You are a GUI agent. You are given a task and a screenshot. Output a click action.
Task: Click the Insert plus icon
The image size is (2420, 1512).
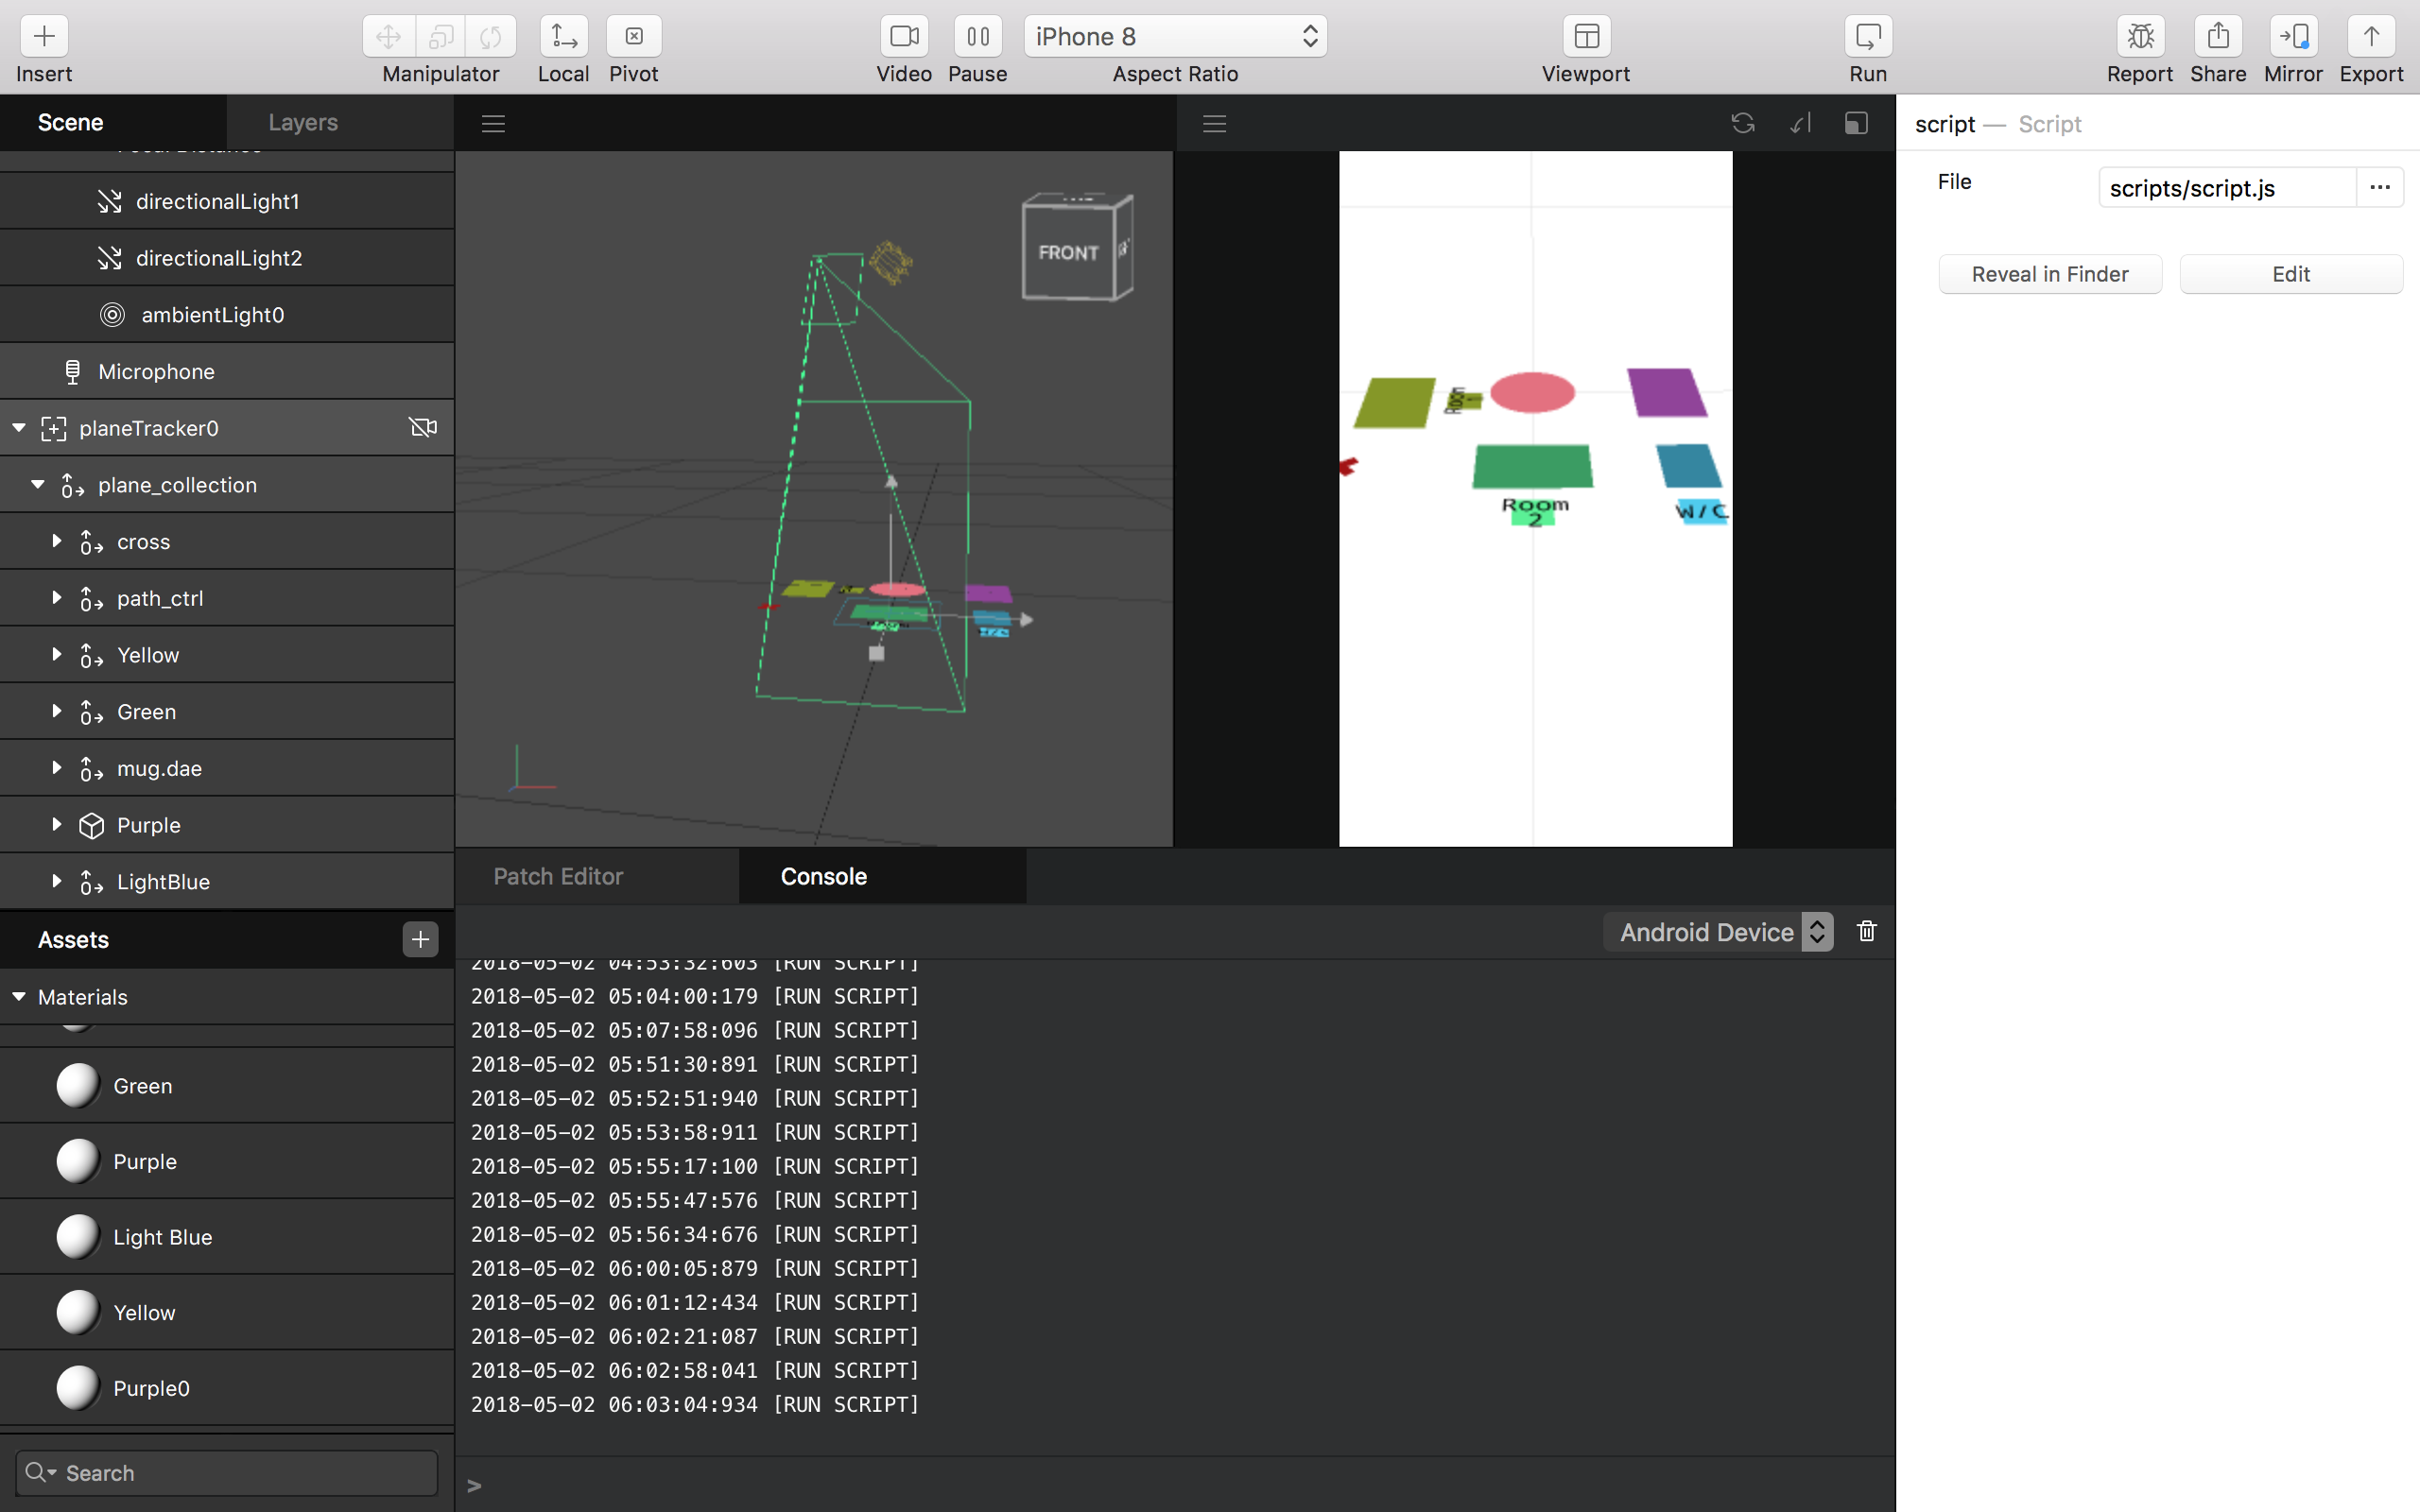pyautogui.click(x=44, y=37)
